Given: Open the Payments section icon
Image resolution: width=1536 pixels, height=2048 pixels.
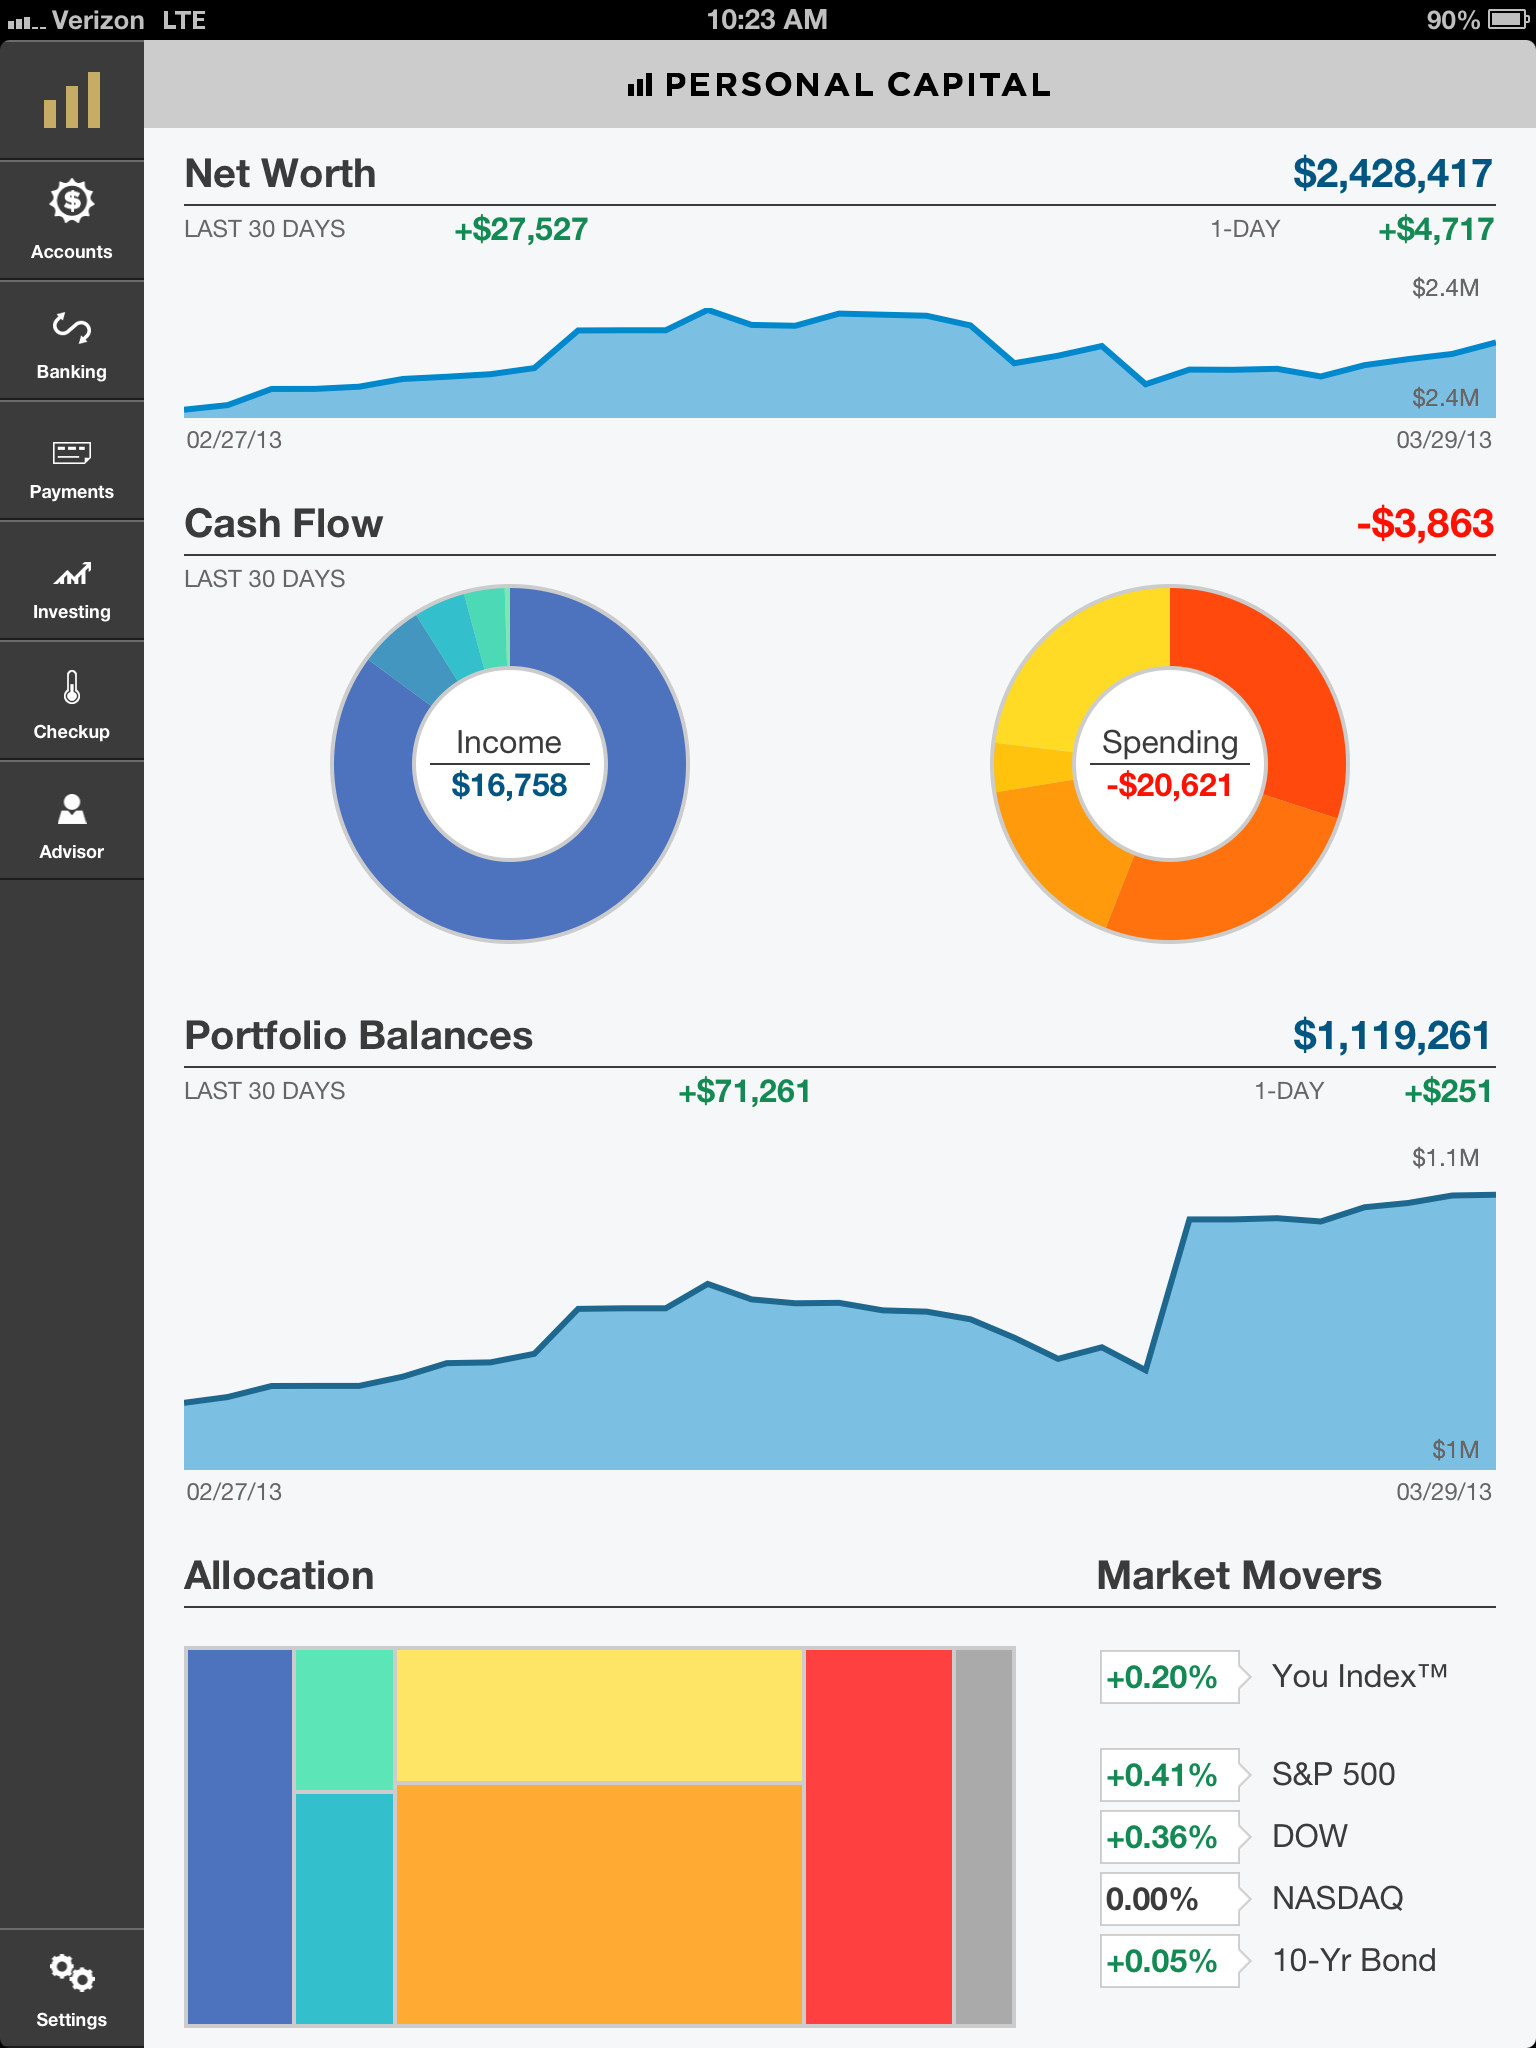Looking at the screenshot, I should [72, 453].
